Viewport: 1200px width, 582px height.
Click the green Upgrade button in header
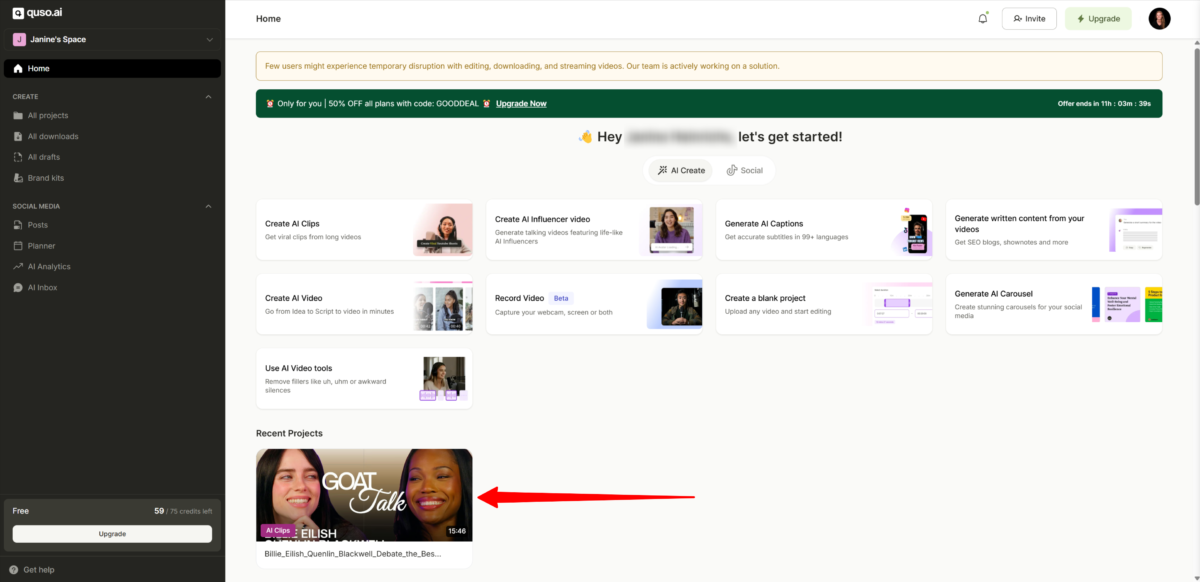pyautogui.click(x=1098, y=19)
